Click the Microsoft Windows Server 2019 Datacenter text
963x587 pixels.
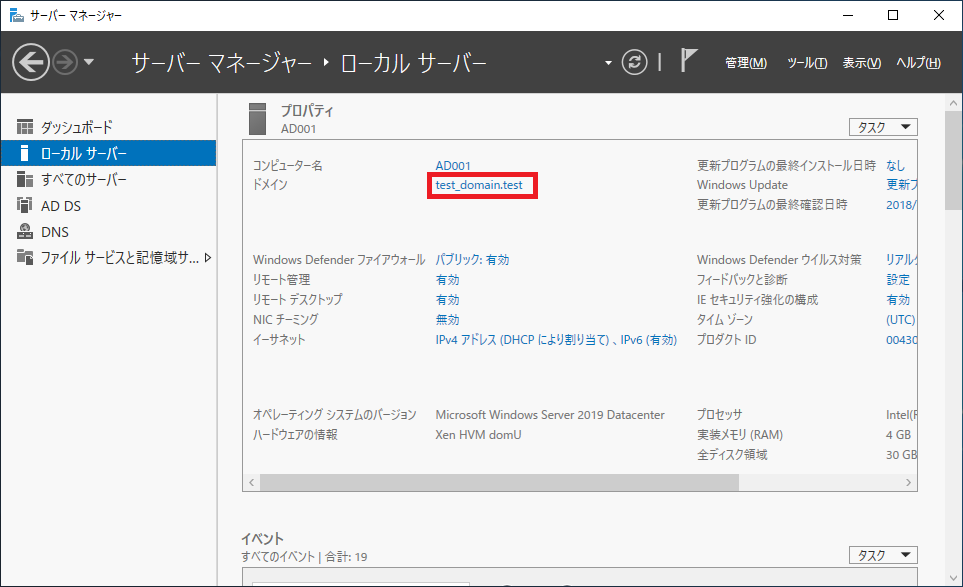click(550, 415)
